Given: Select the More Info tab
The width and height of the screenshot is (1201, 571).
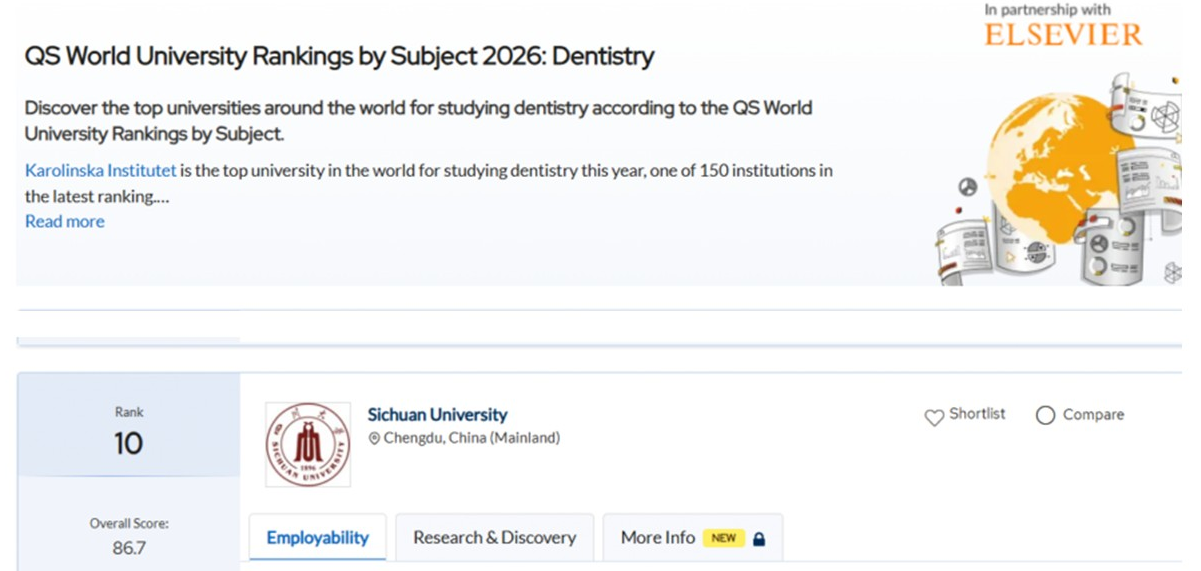Looking at the screenshot, I should [658, 538].
